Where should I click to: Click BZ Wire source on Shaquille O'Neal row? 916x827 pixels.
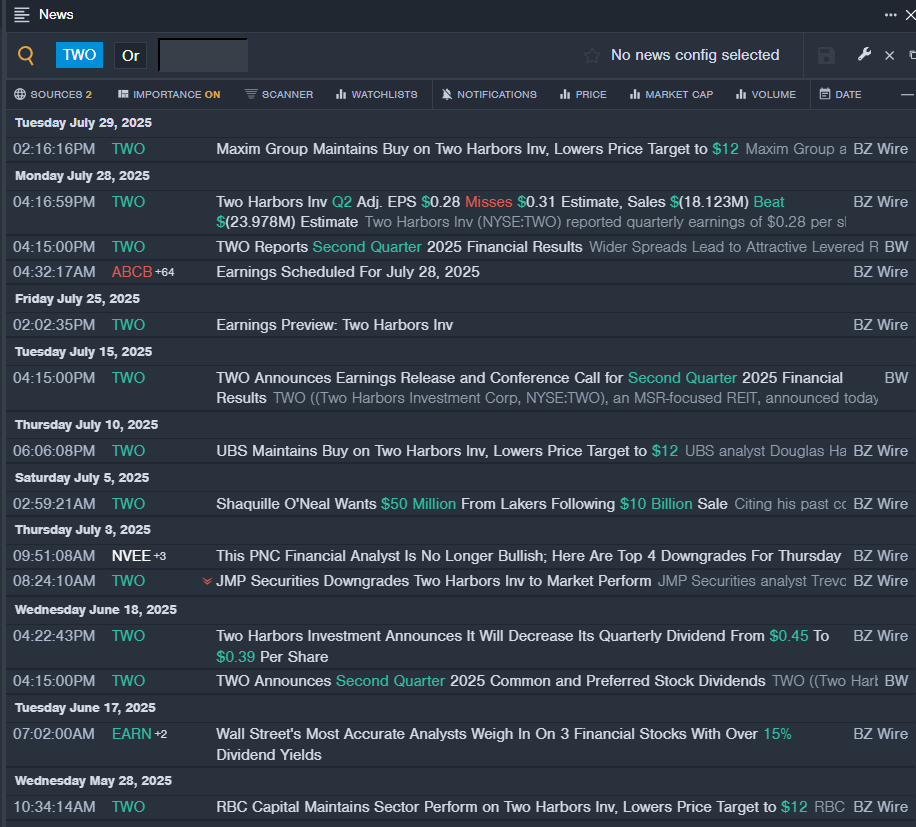880,504
